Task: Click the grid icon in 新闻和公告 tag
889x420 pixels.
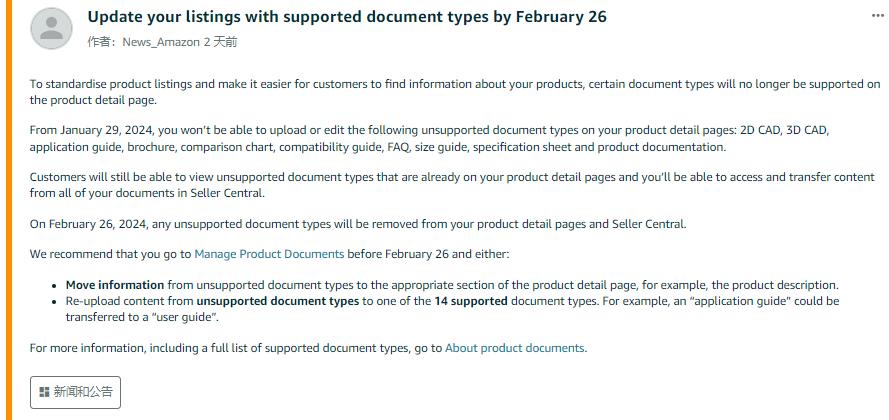Action: click(x=44, y=392)
